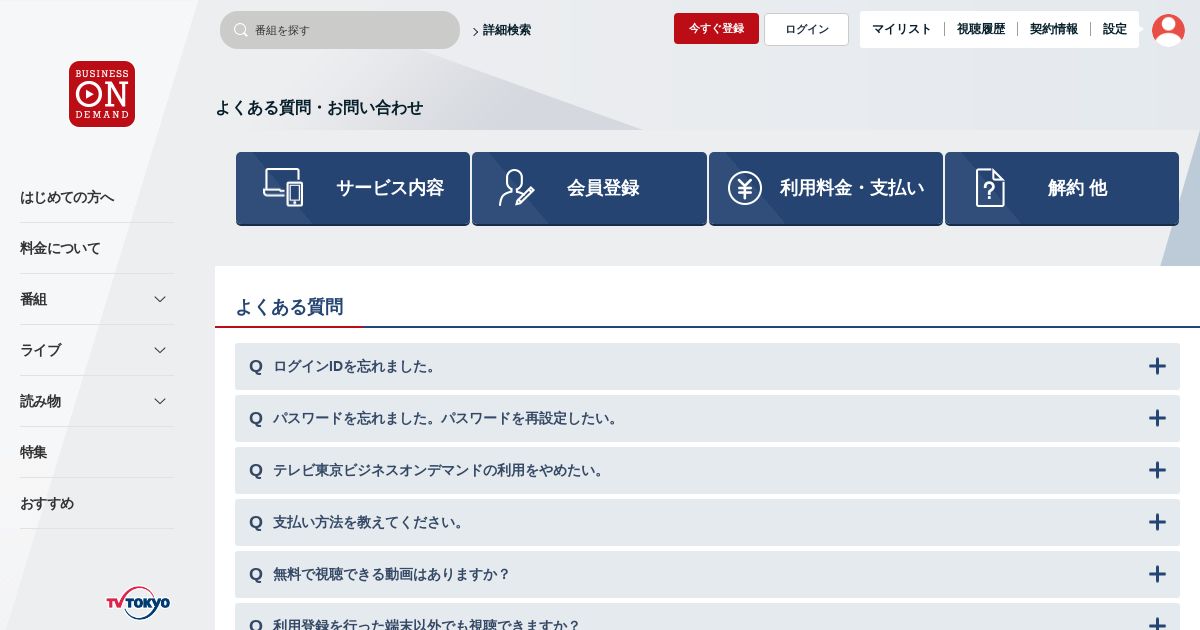Image resolution: width=1200 pixels, height=630 pixels.
Task: Click the ログイン button
Action: [806, 29]
